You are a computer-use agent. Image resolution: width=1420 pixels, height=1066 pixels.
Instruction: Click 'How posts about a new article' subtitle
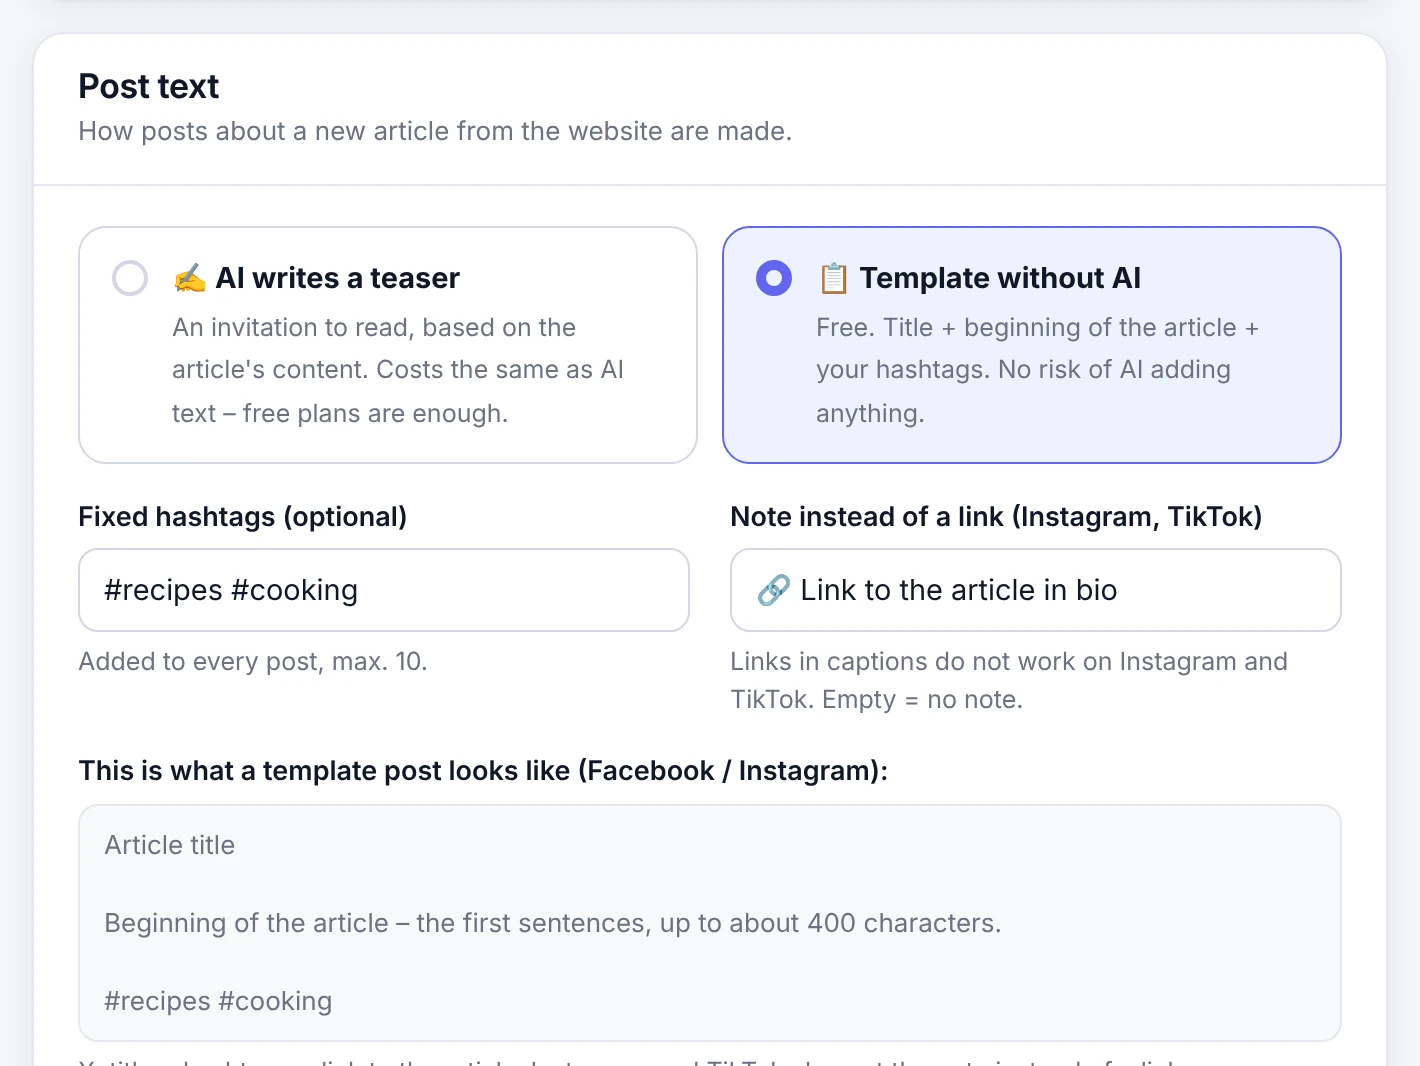(435, 132)
